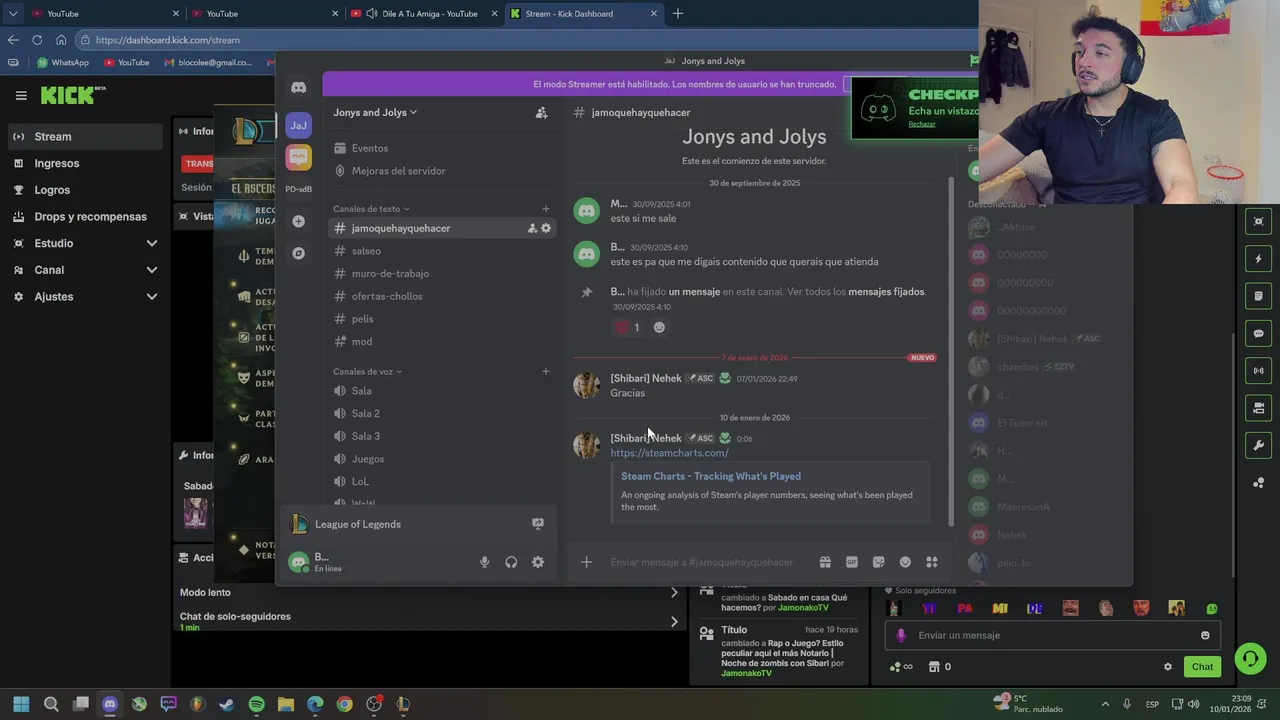Image resolution: width=1280 pixels, height=720 pixels.
Task: Open Kick chat settings gear
Action: [x=1167, y=667]
